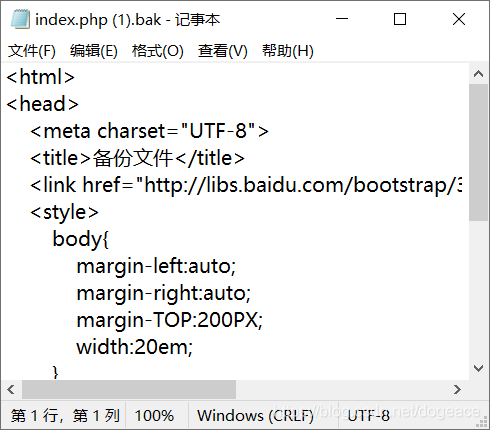Place cursor on the meta charset line
Screen dimensions: 490x430
tap(149, 131)
